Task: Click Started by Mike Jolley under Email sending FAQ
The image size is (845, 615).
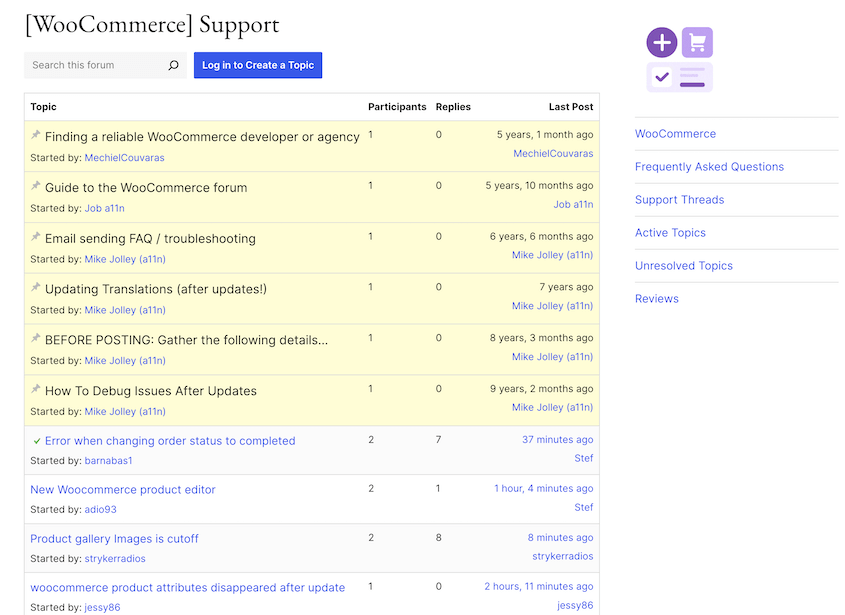Action: tap(125, 259)
